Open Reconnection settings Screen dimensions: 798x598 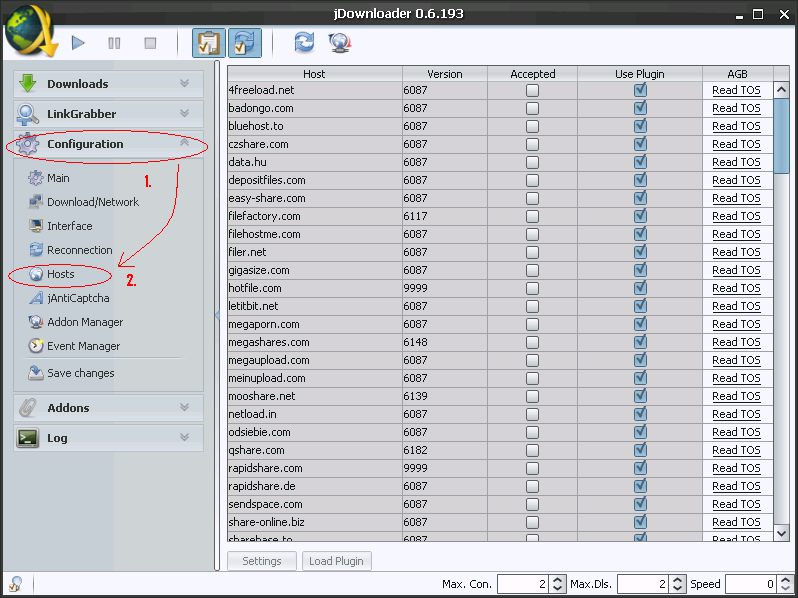70,250
